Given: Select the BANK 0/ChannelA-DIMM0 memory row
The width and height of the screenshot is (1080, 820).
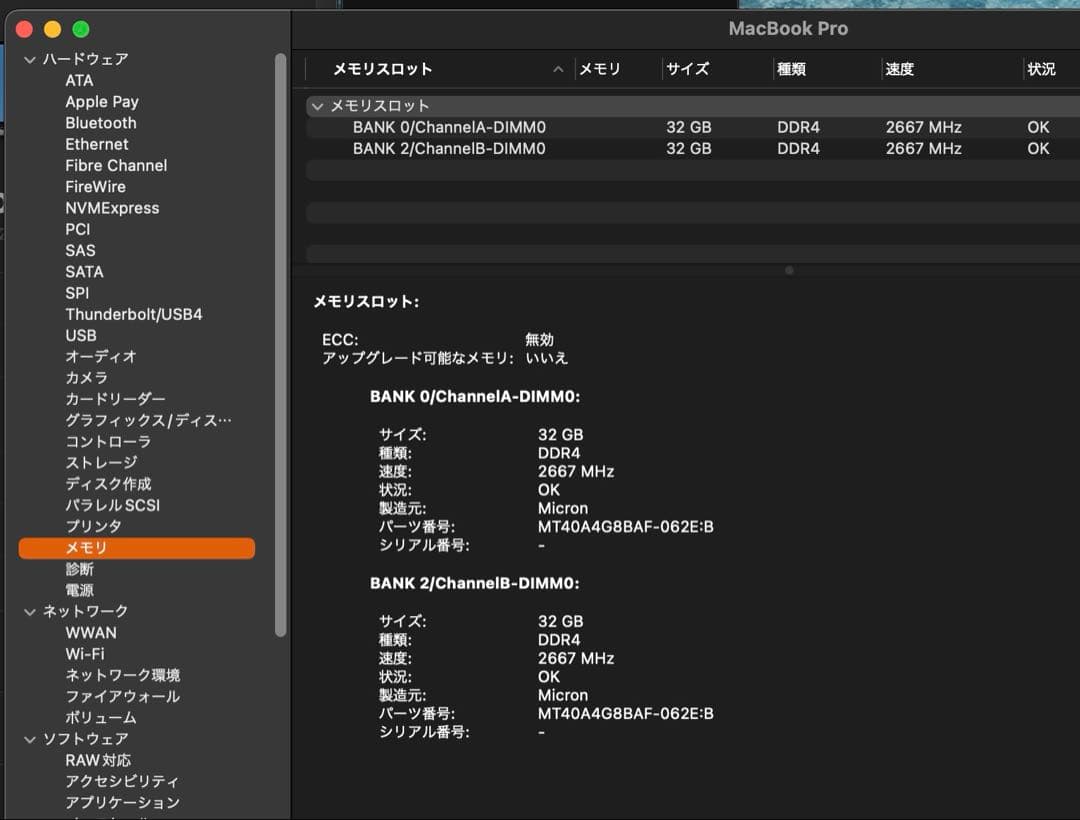Looking at the screenshot, I should click(450, 126).
